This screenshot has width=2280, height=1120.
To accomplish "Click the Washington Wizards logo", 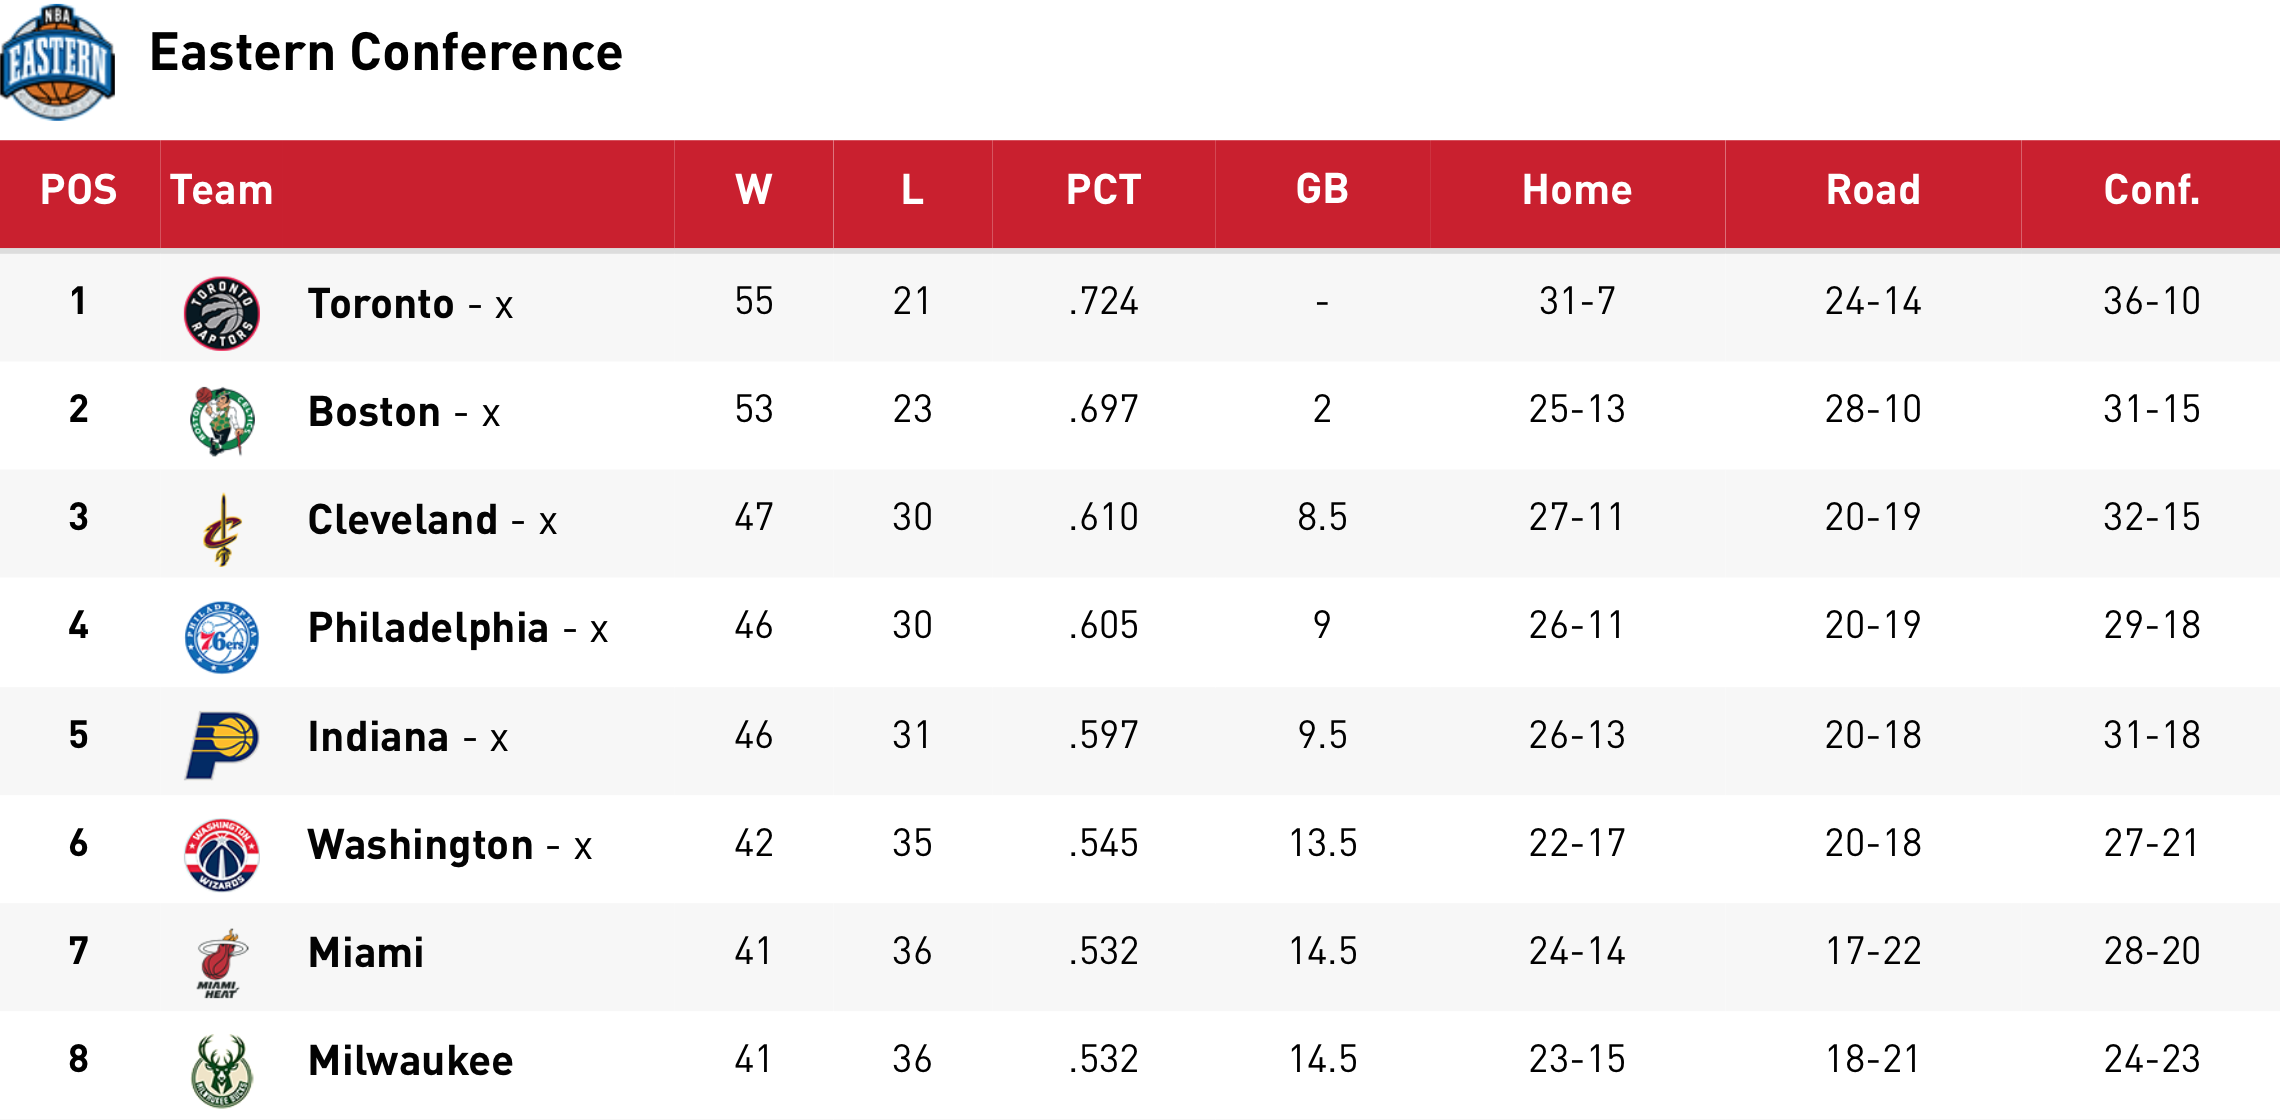I will [222, 854].
